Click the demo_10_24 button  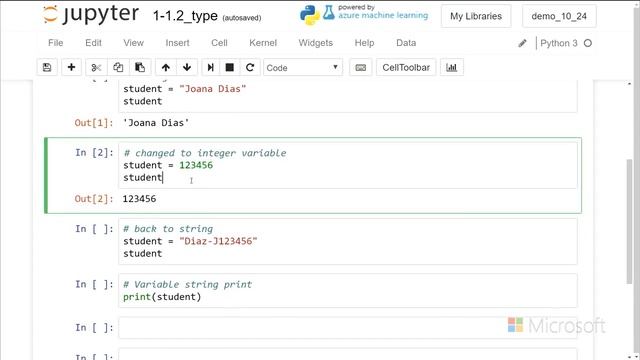pos(559,16)
